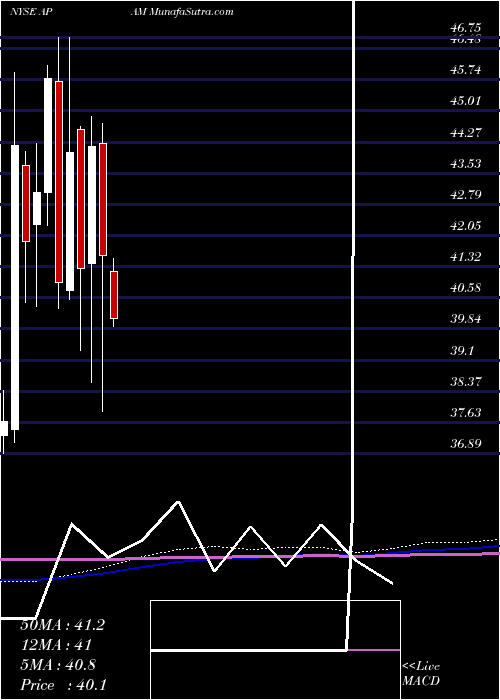Image resolution: width=500 pixels, height=700 pixels.
Task: Click the 40.58 price axis label
Action: pyautogui.click(x=465, y=288)
